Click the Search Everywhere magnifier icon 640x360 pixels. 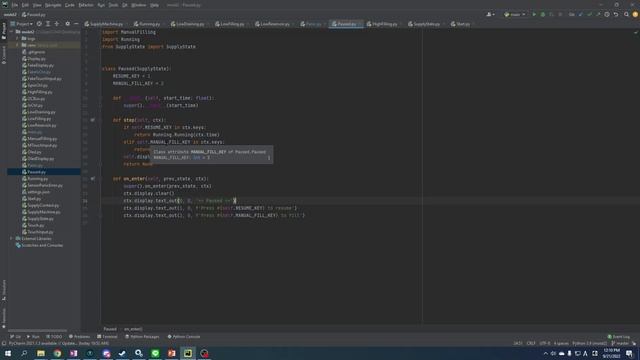(x=627, y=15)
